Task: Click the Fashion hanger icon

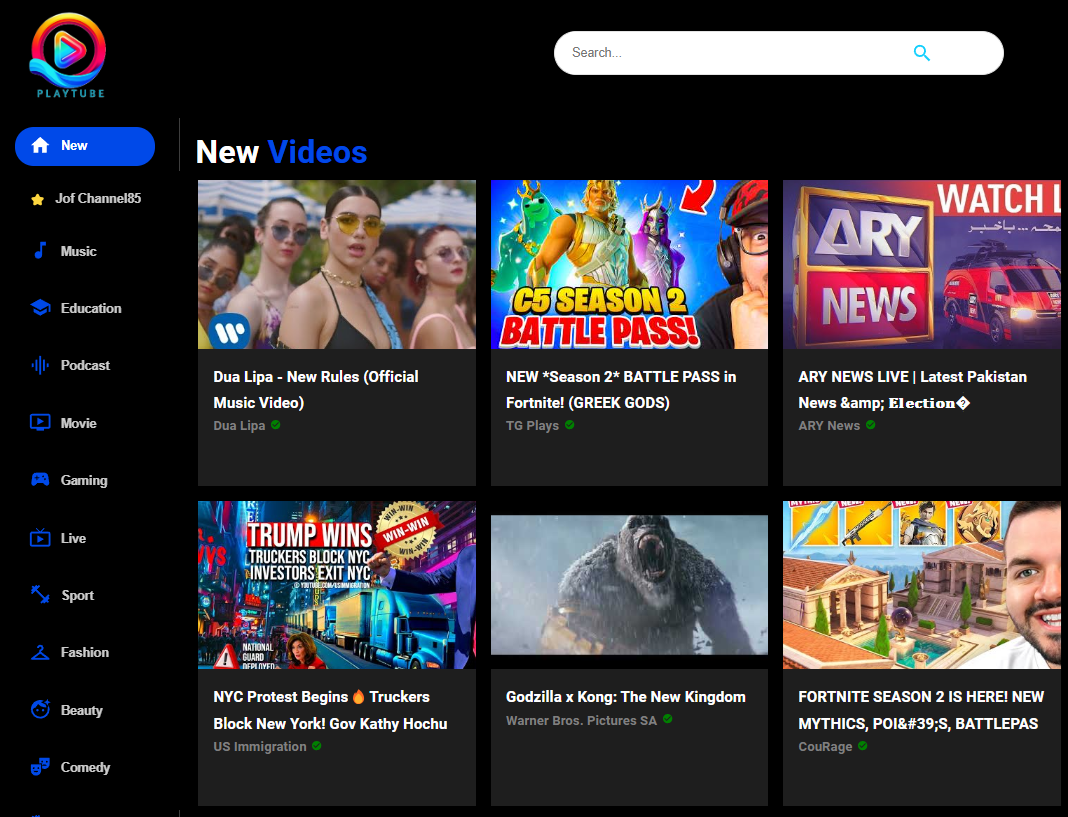Action: tap(40, 652)
